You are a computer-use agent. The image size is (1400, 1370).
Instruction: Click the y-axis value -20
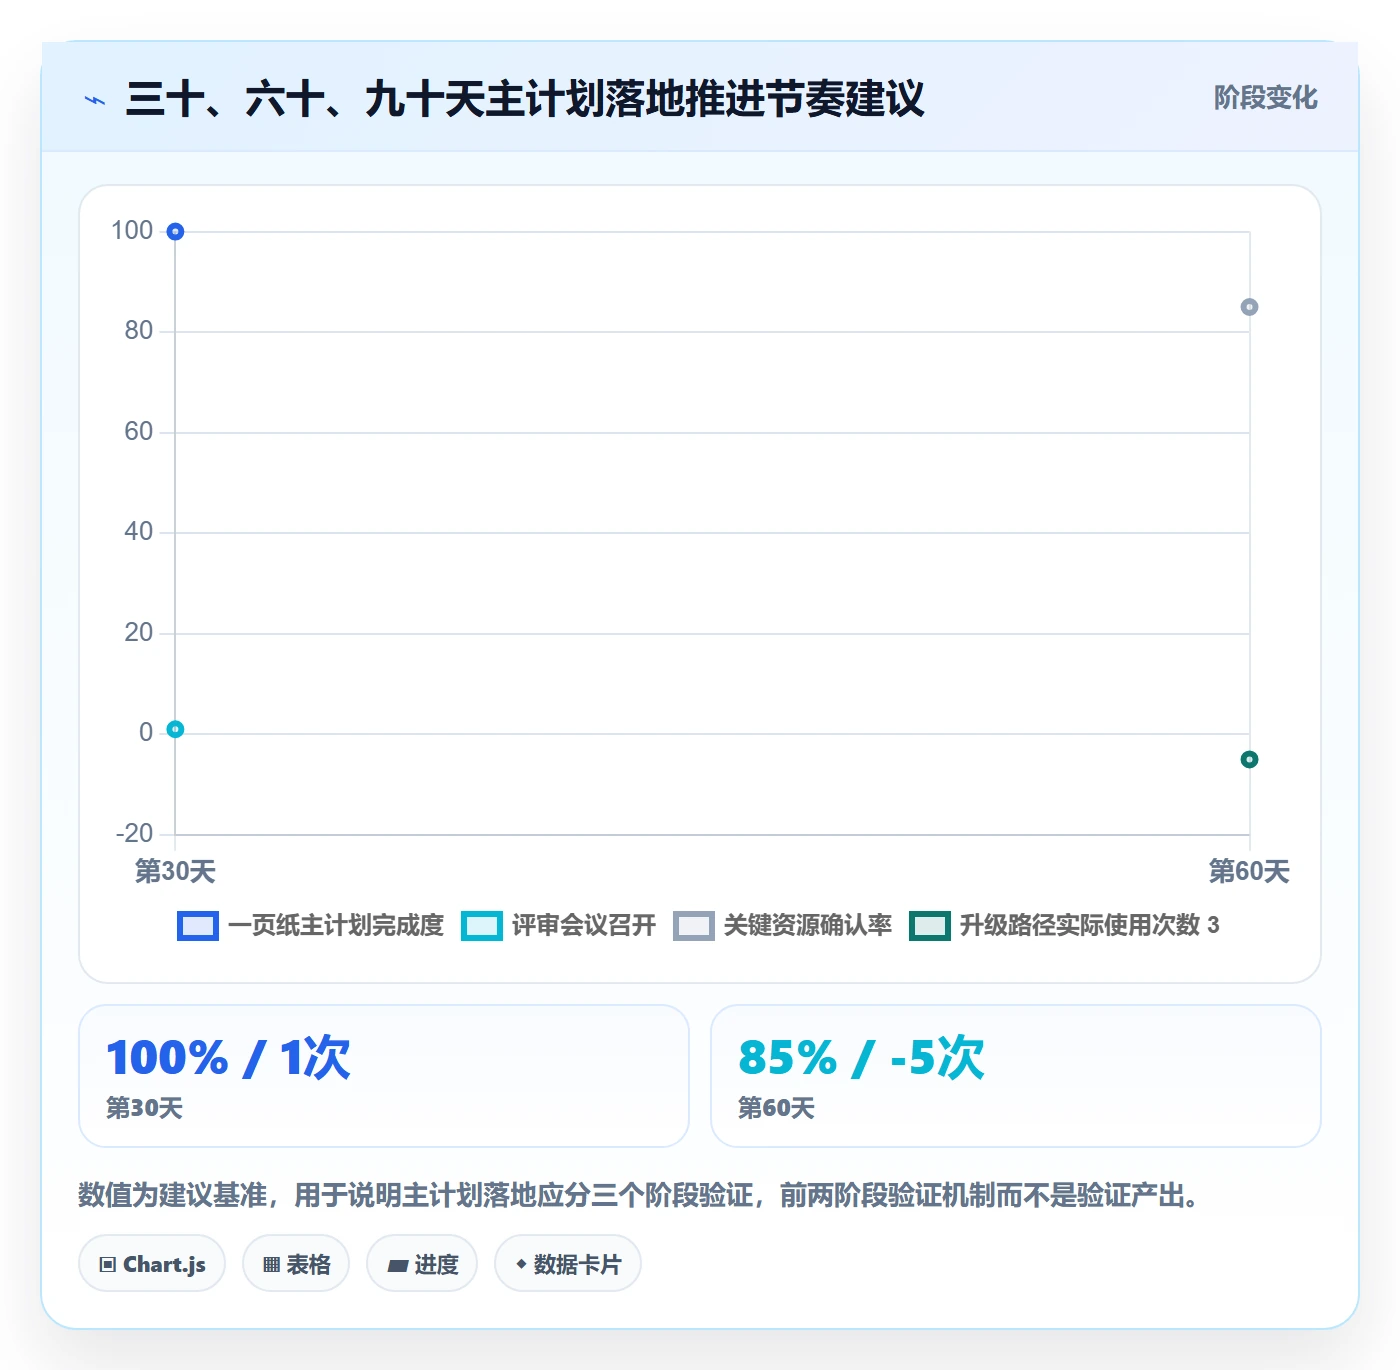(135, 833)
